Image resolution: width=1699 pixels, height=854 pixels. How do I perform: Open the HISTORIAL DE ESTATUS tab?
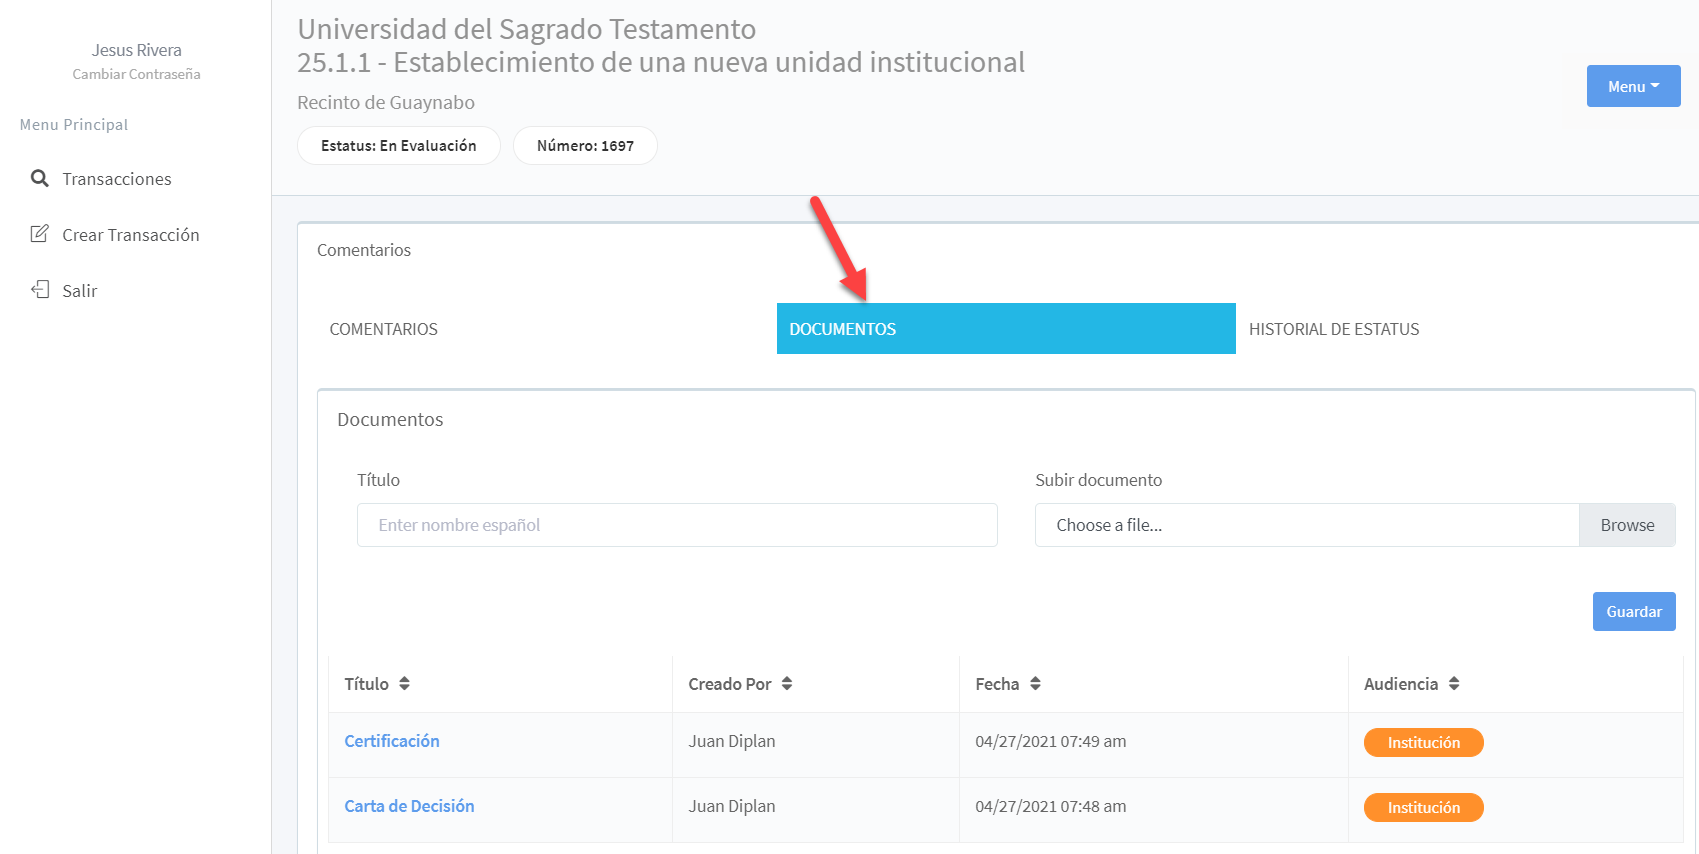(1334, 329)
